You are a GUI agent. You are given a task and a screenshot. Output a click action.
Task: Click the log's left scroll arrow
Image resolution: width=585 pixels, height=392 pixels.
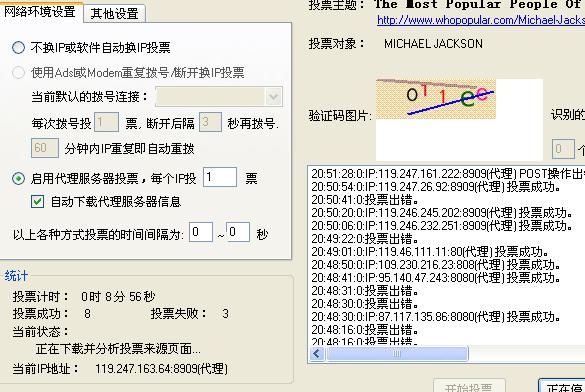[317, 354]
